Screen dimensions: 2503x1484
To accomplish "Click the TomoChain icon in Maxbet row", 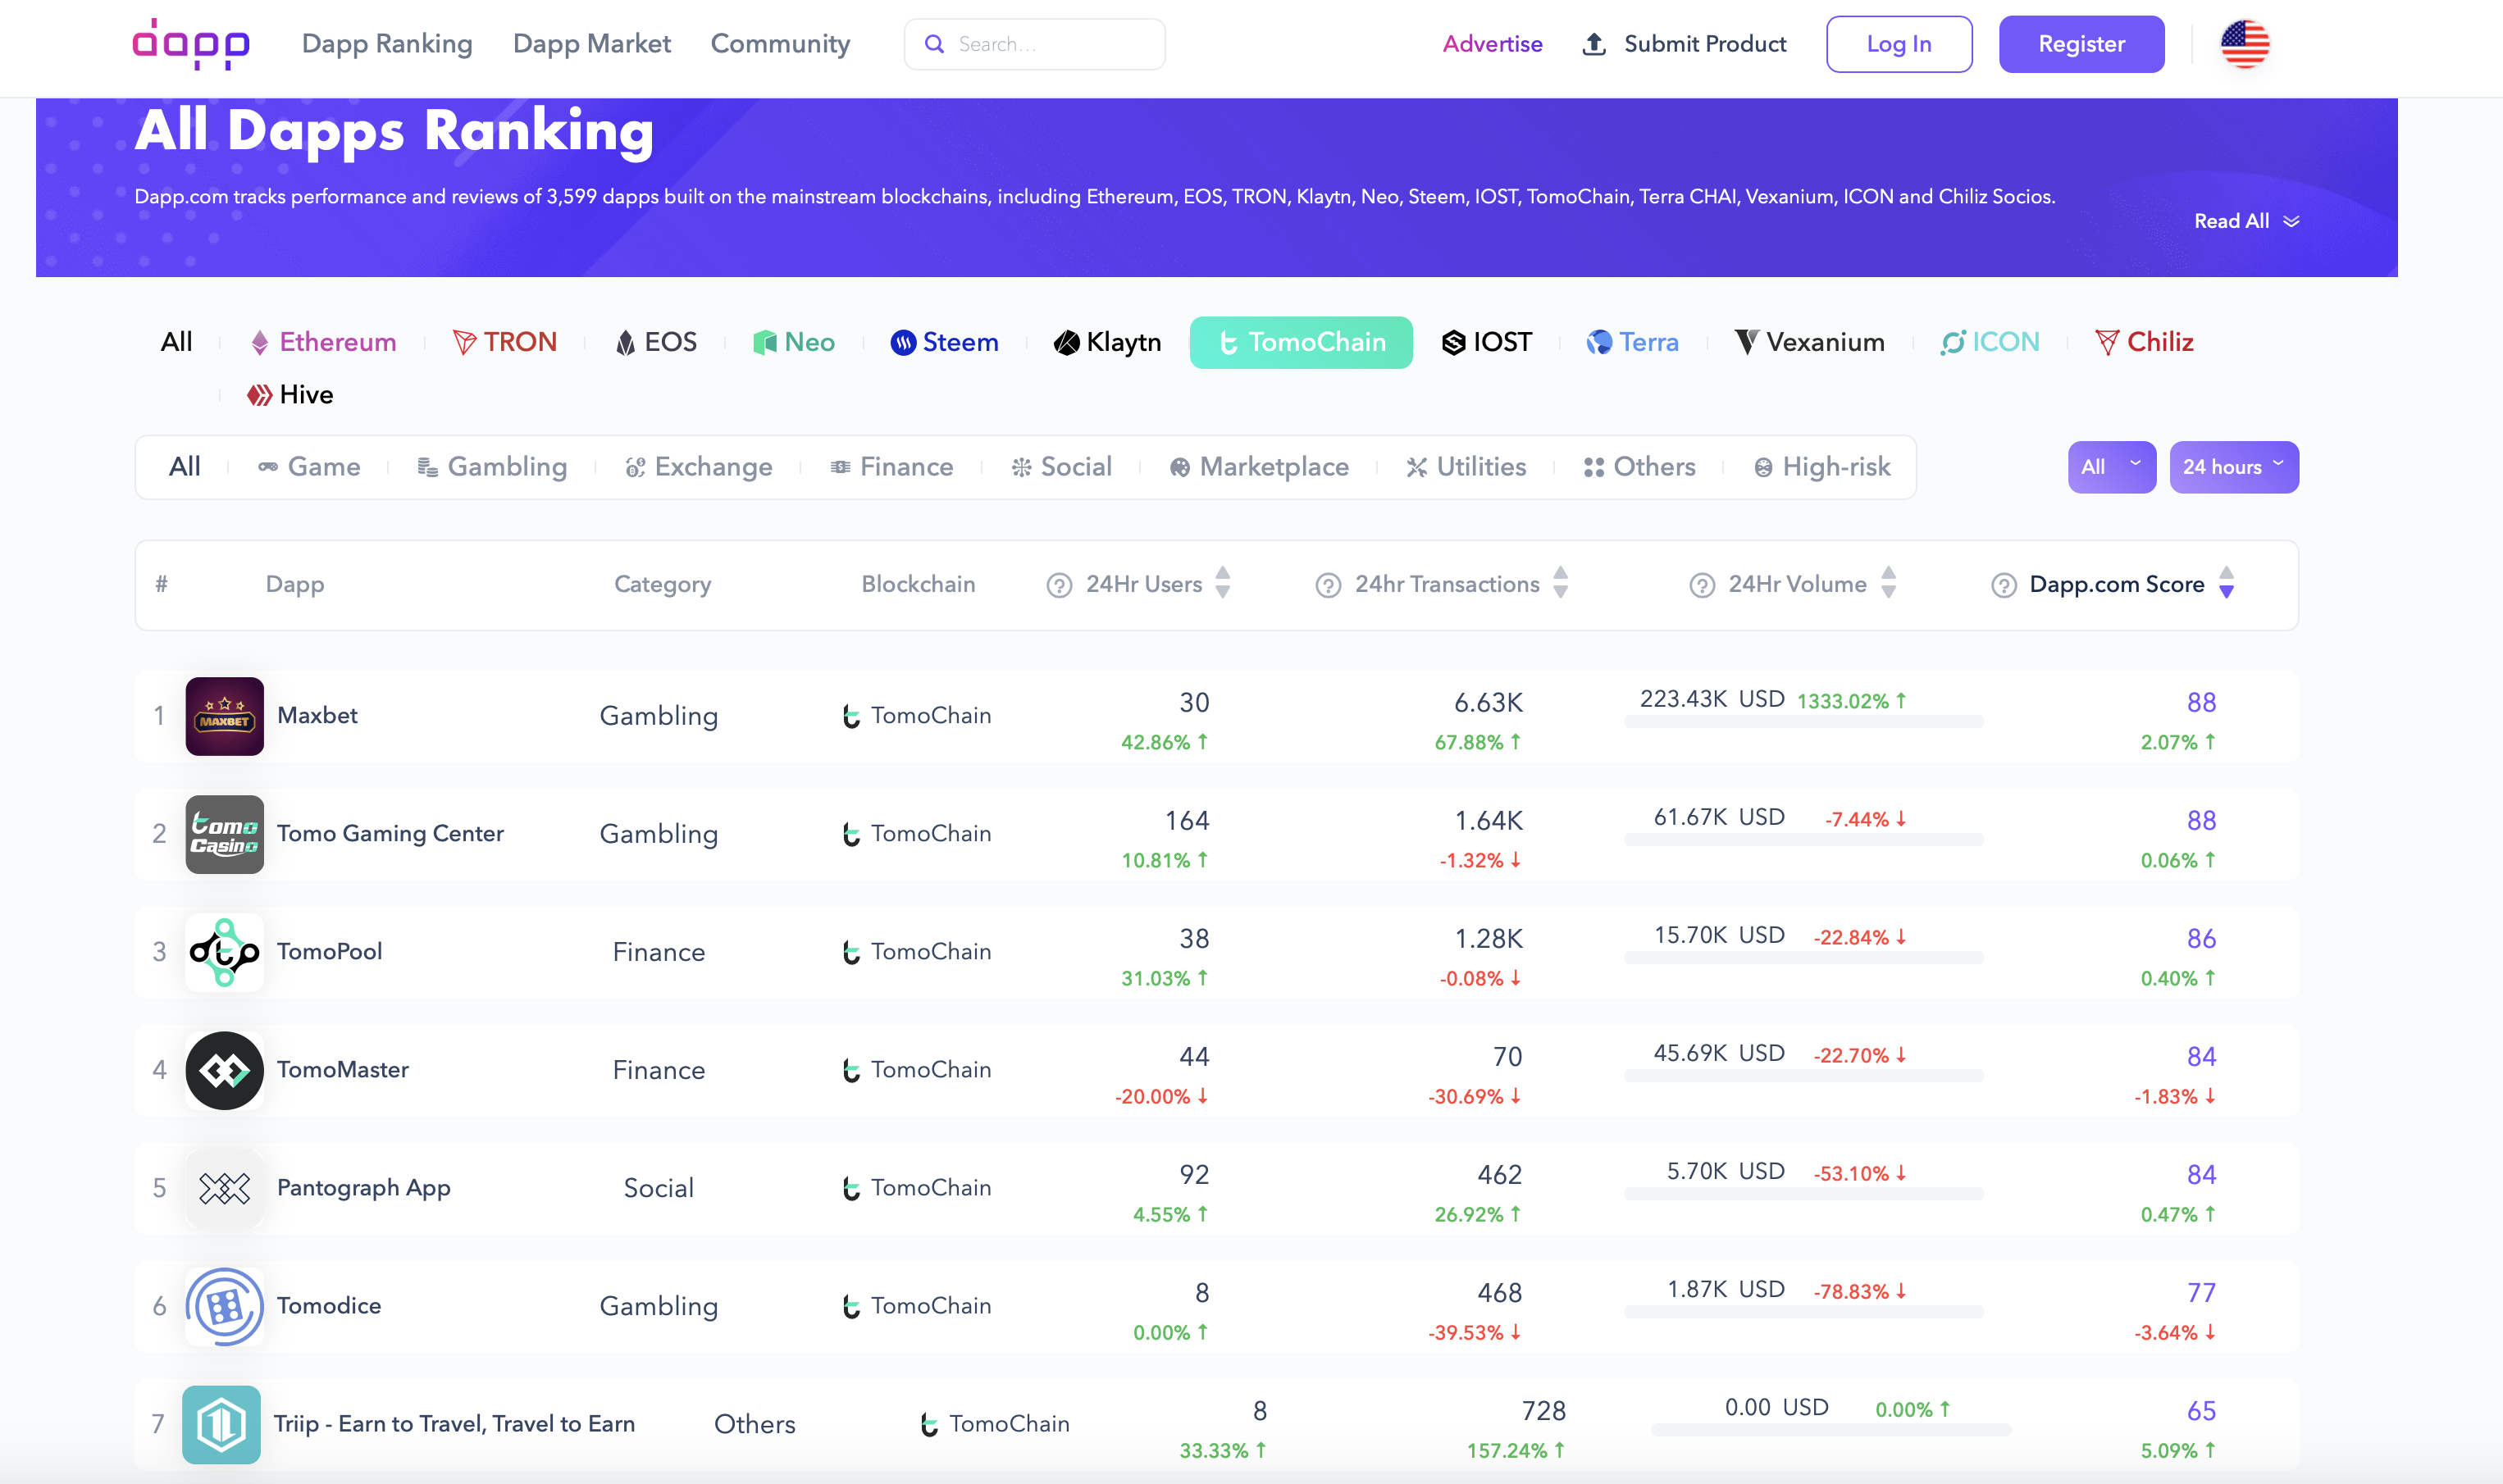I will click(x=851, y=716).
